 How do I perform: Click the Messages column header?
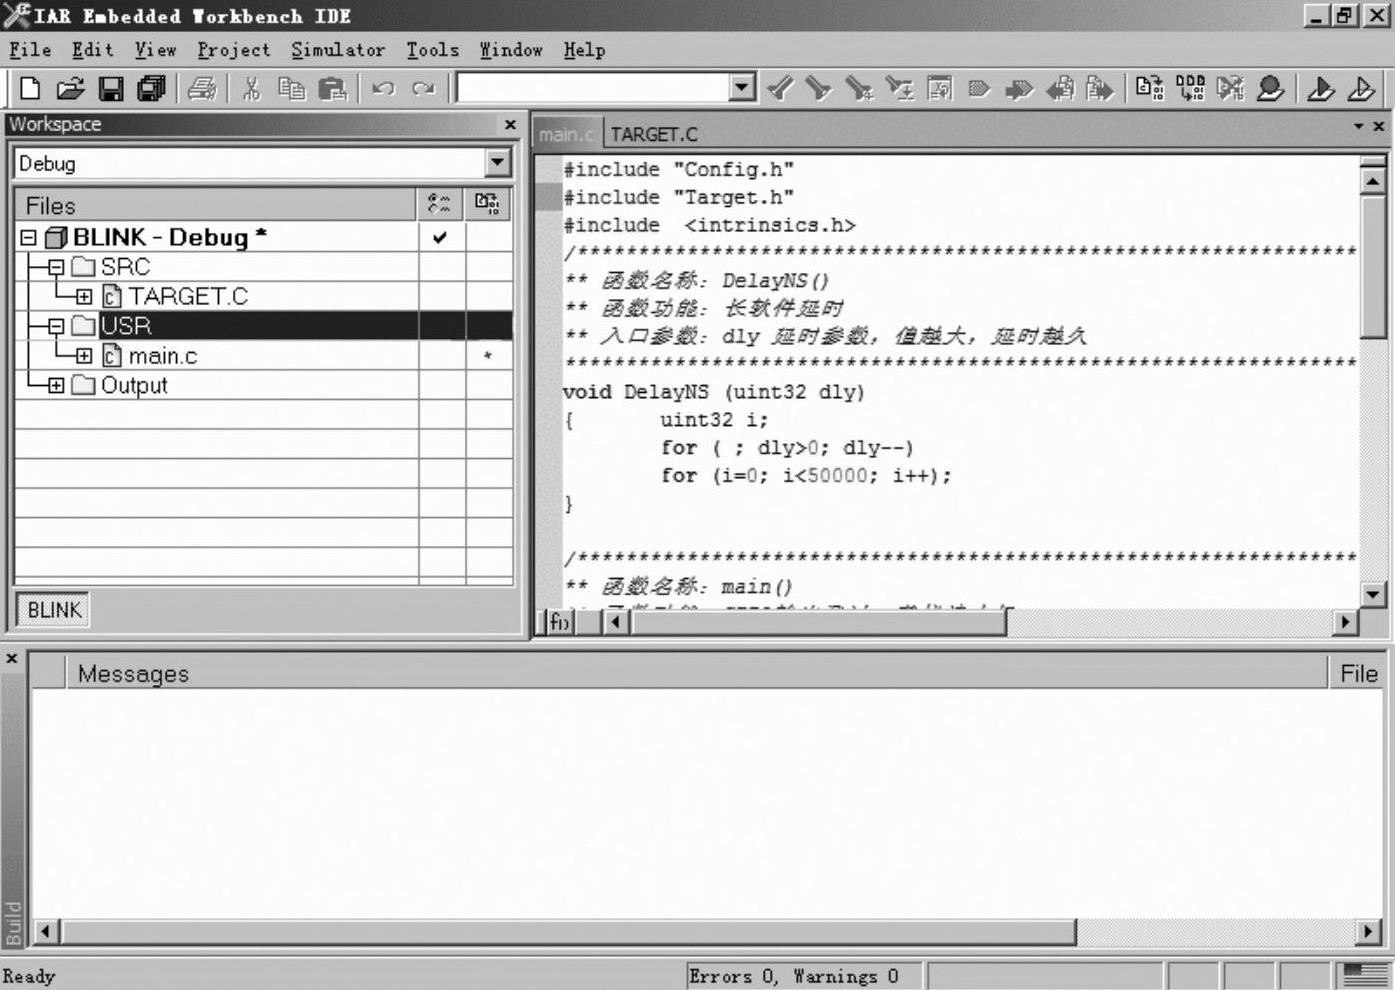coord(696,673)
